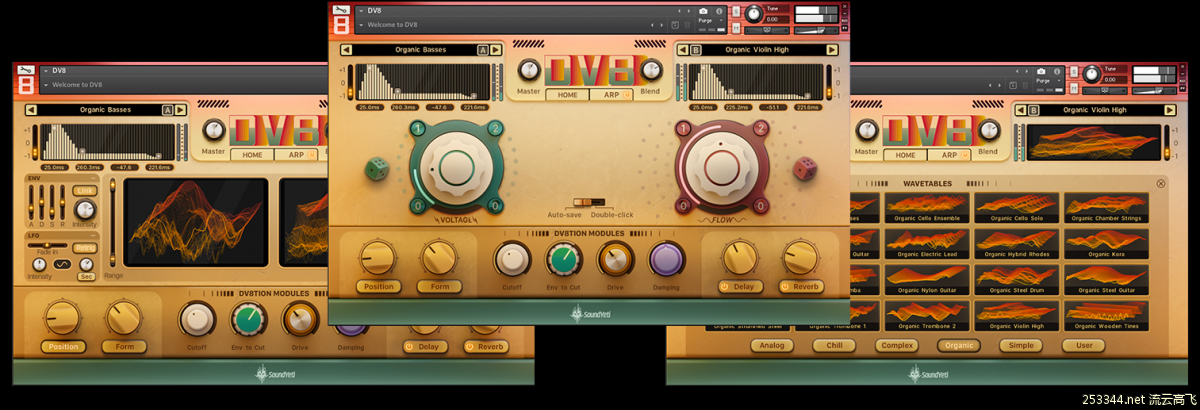1200x410 pixels.
Task: Toggle the Reverb power button in center window
Action: pyautogui.click(x=787, y=287)
